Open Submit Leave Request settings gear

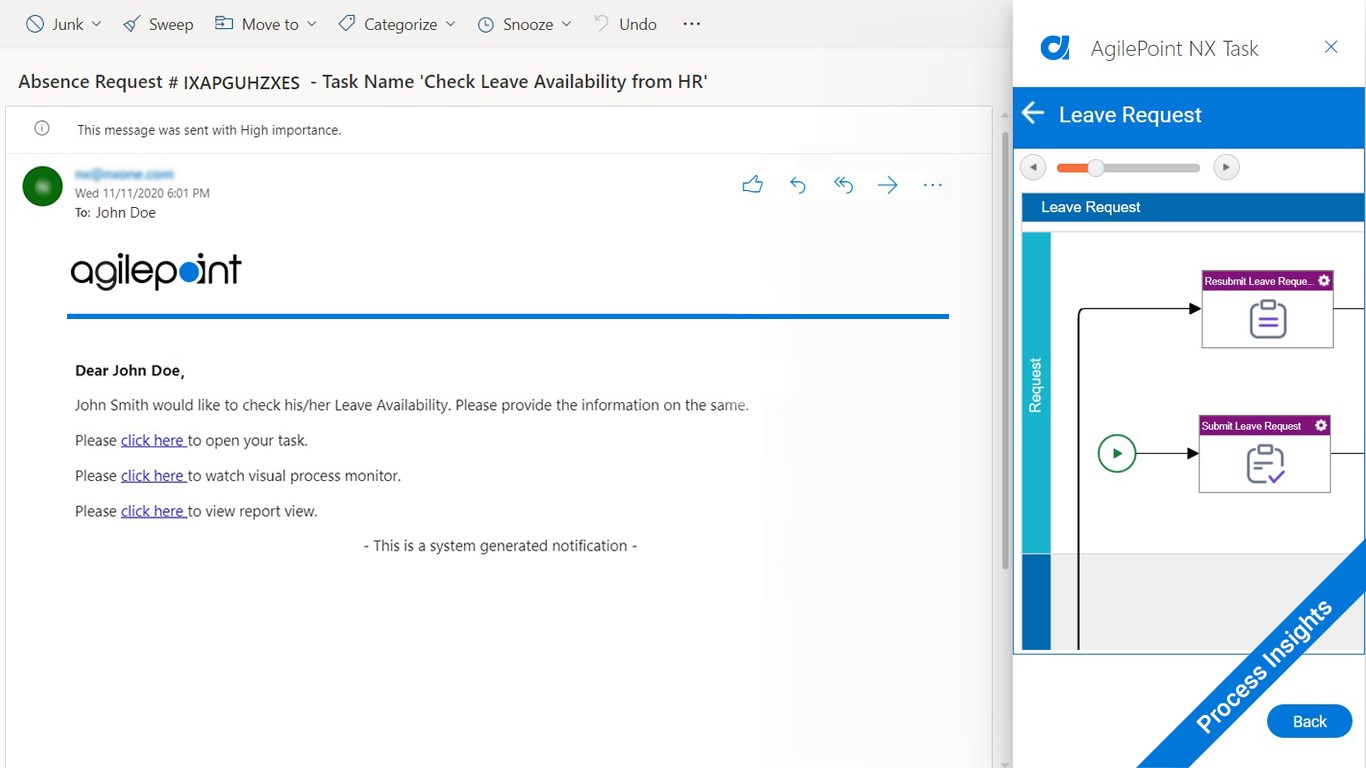1321,426
